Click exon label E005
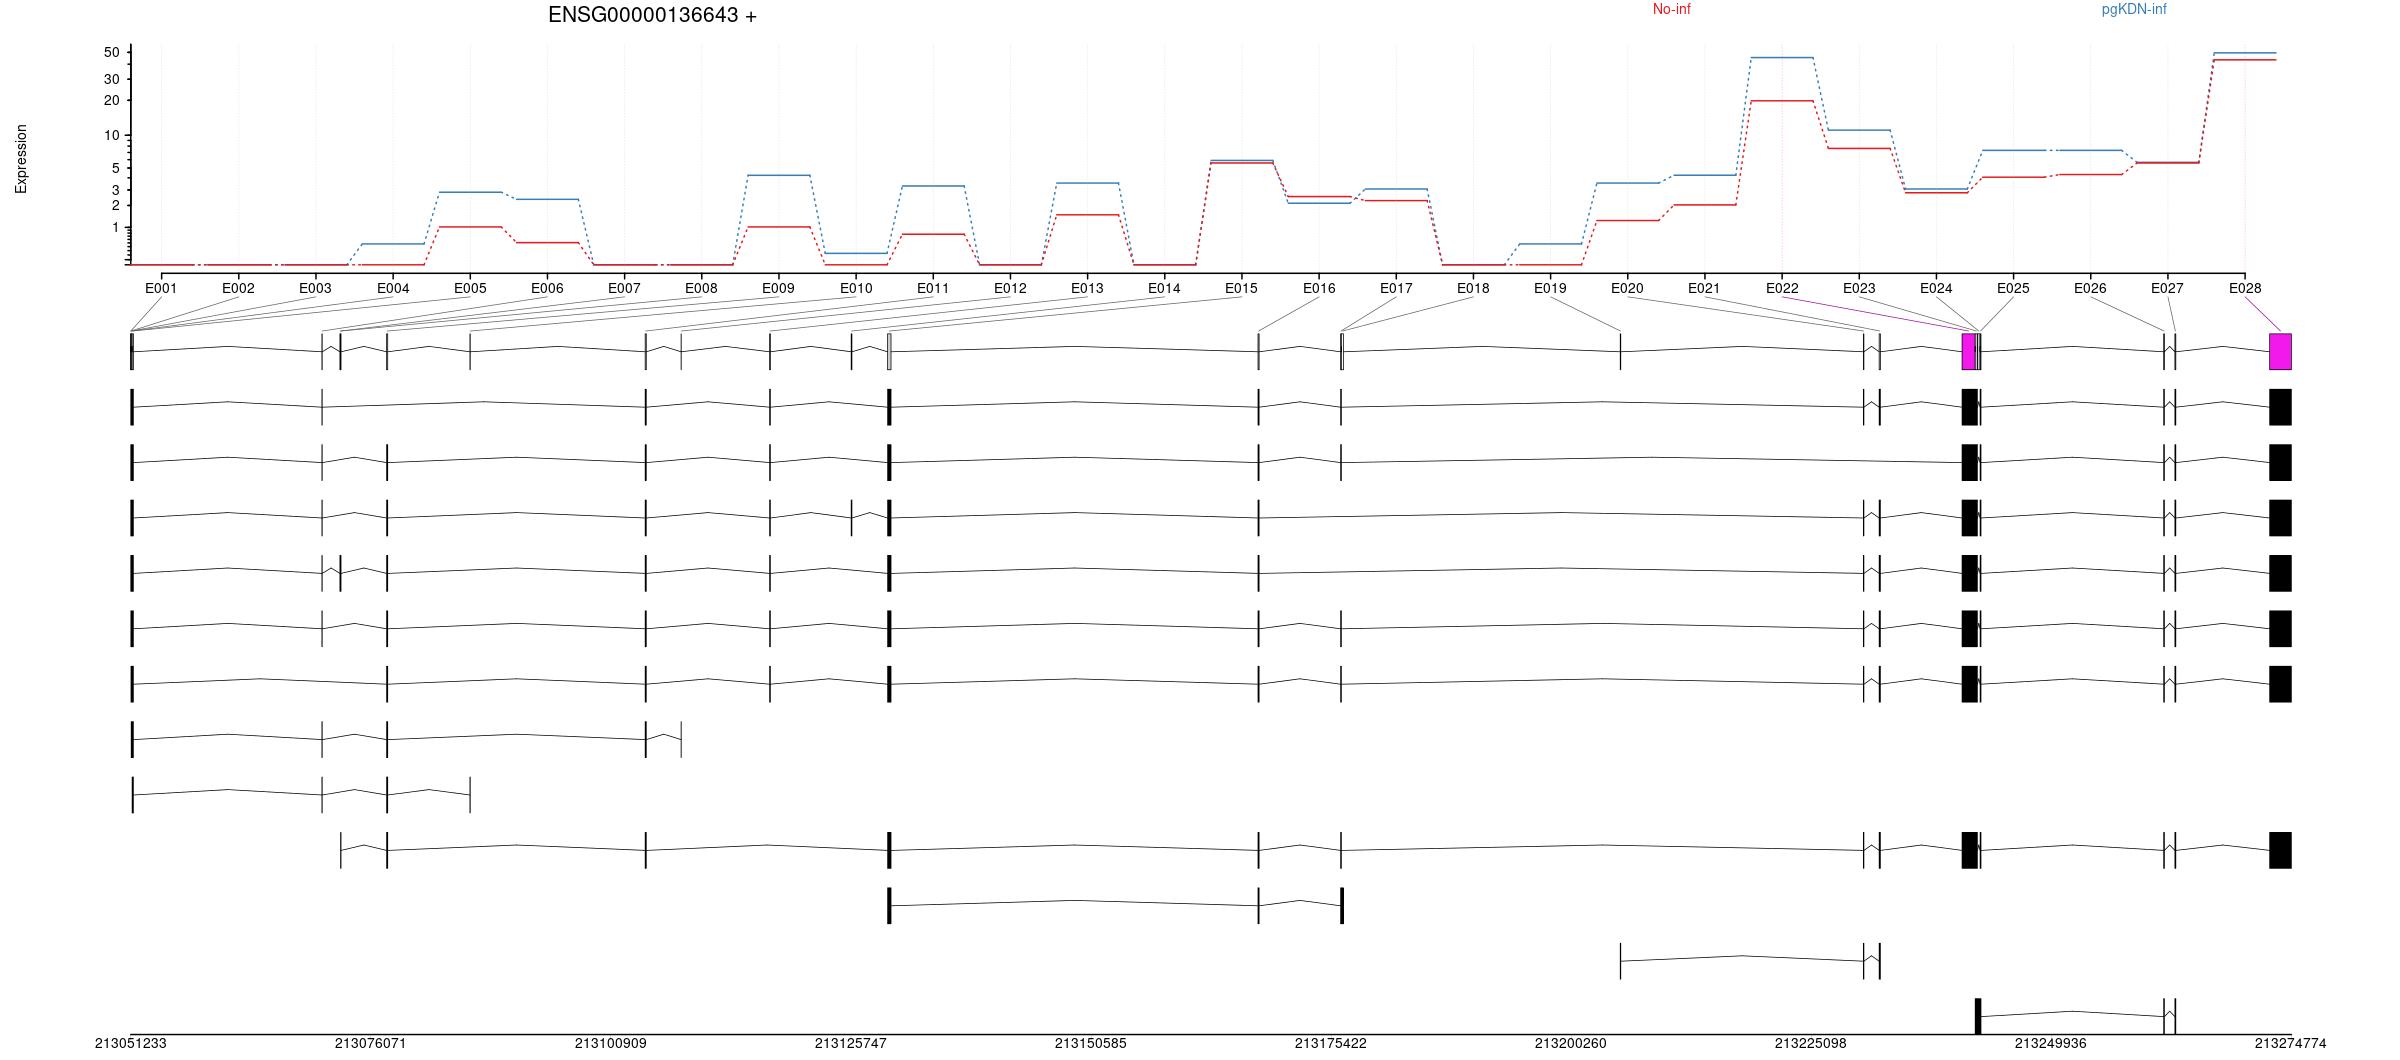 coord(470,288)
